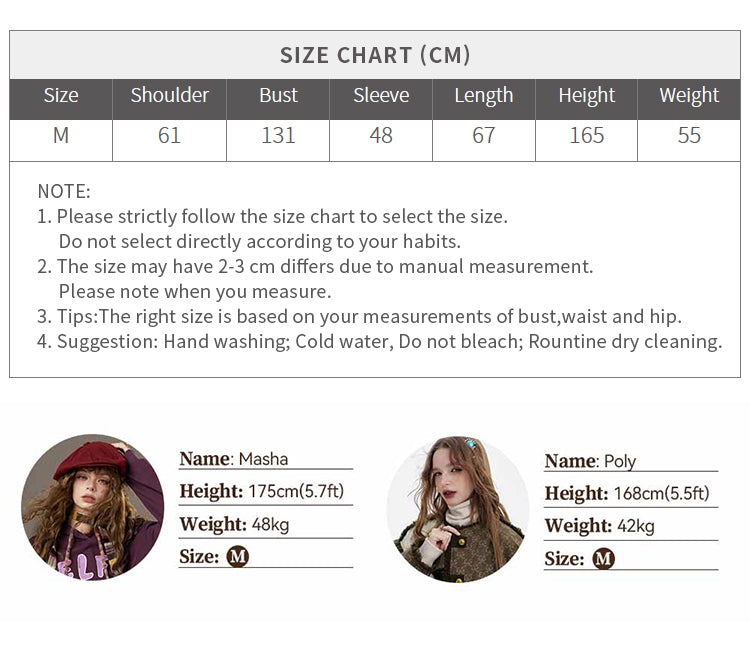The height and width of the screenshot is (656, 750).
Task: Click Masha's height 175cm(5.7ft) text
Action: click(296, 491)
